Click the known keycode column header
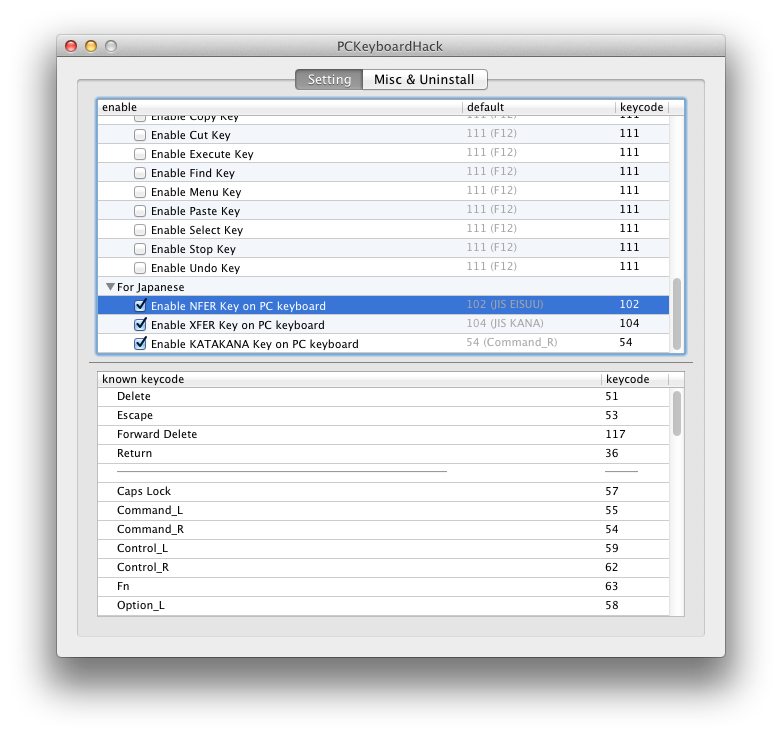The image size is (782, 736). coord(350,379)
